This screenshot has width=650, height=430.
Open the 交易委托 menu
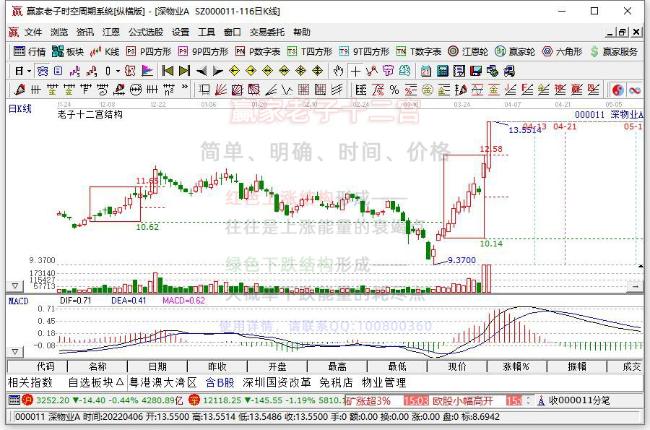[x=267, y=32]
